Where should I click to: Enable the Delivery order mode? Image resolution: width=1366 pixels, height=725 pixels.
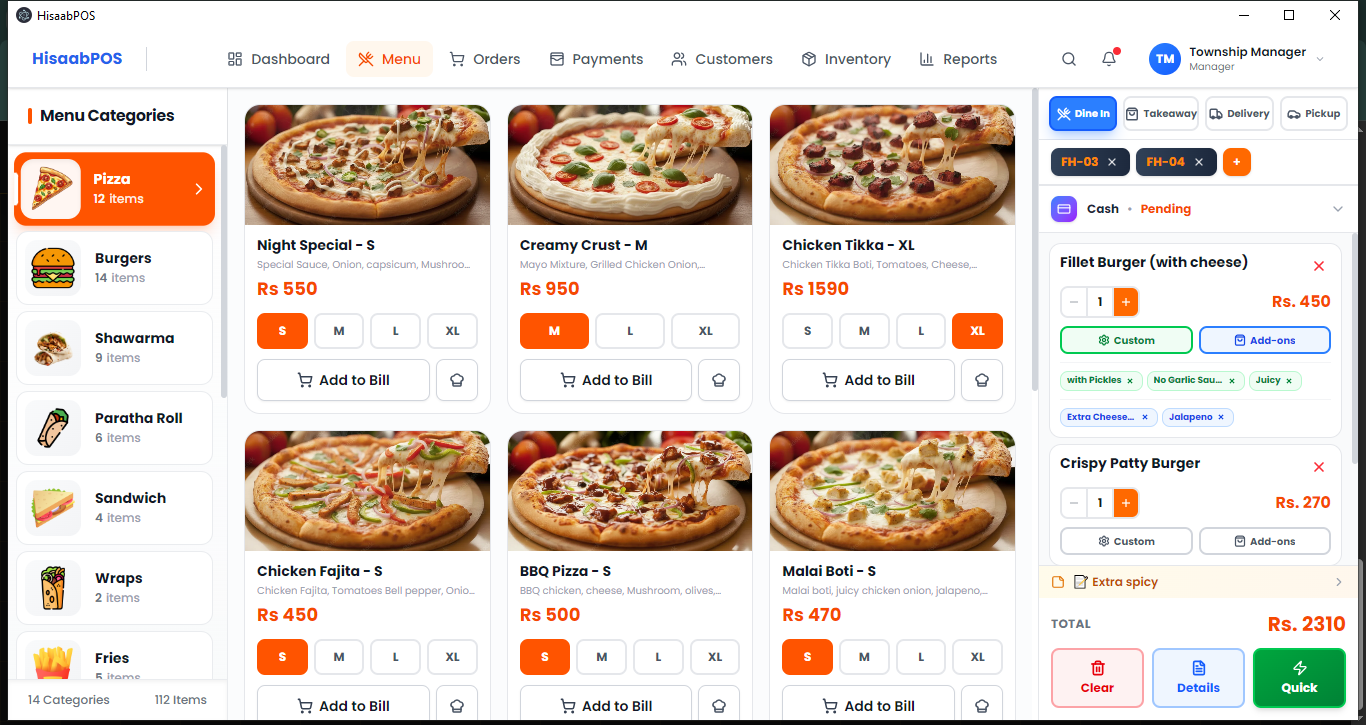(1239, 113)
